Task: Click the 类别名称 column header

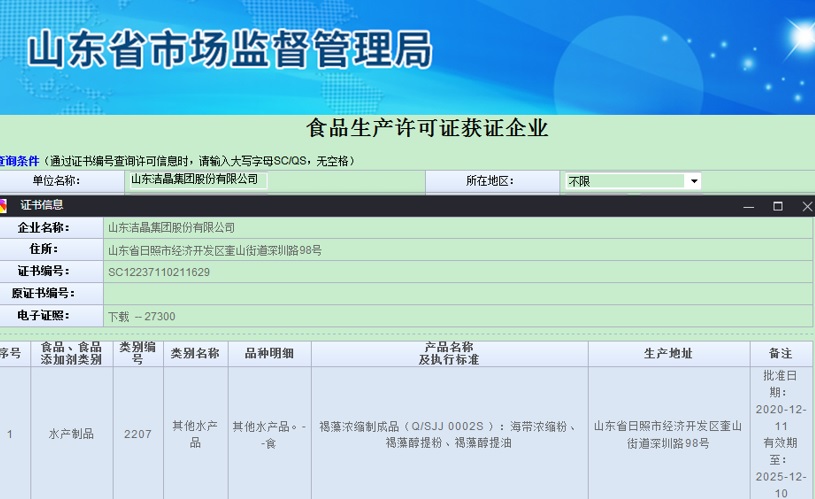Action: (195, 353)
